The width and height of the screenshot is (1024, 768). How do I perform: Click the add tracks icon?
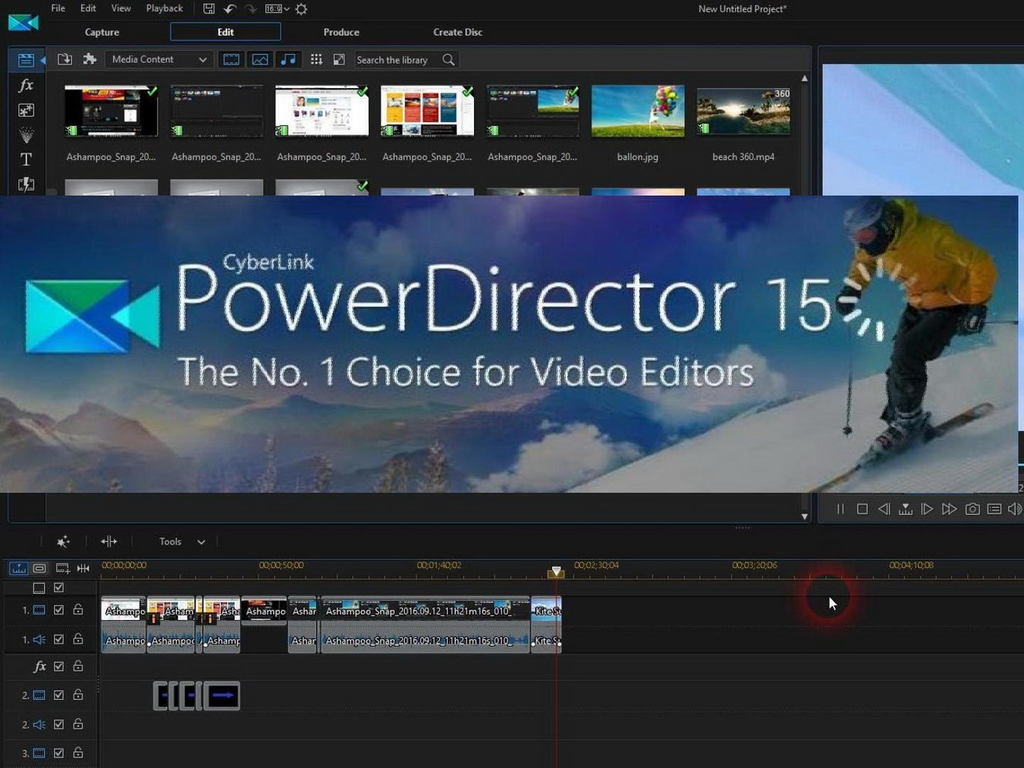pyautogui.click(x=63, y=568)
